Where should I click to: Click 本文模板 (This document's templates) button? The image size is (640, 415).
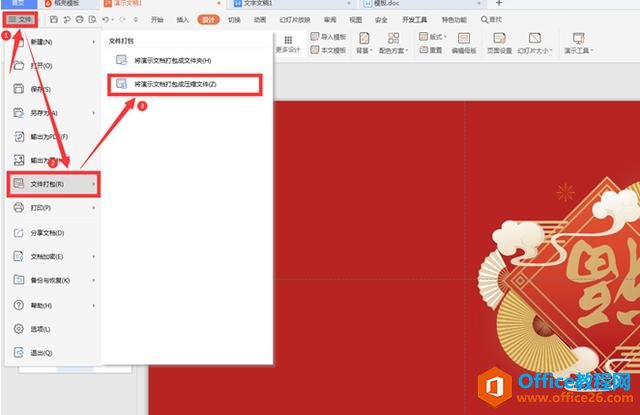click(329, 50)
